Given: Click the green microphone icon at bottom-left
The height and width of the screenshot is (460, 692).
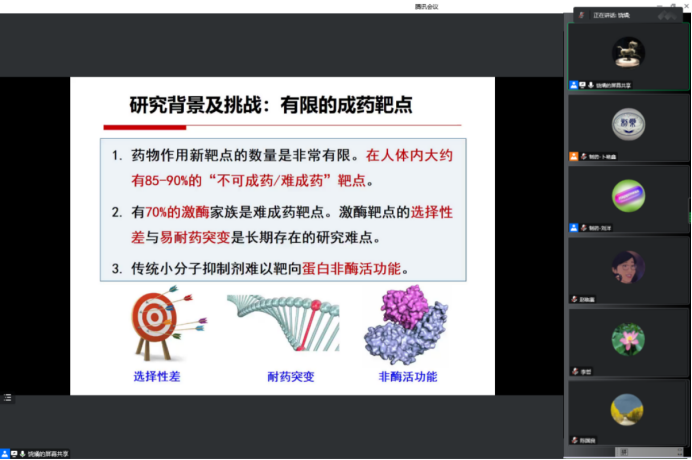Looking at the screenshot, I should click(x=24, y=453).
